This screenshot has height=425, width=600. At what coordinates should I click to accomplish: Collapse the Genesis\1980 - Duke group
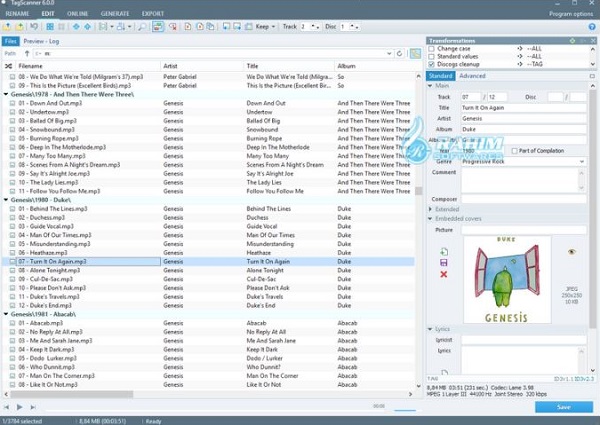[x=5, y=198]
